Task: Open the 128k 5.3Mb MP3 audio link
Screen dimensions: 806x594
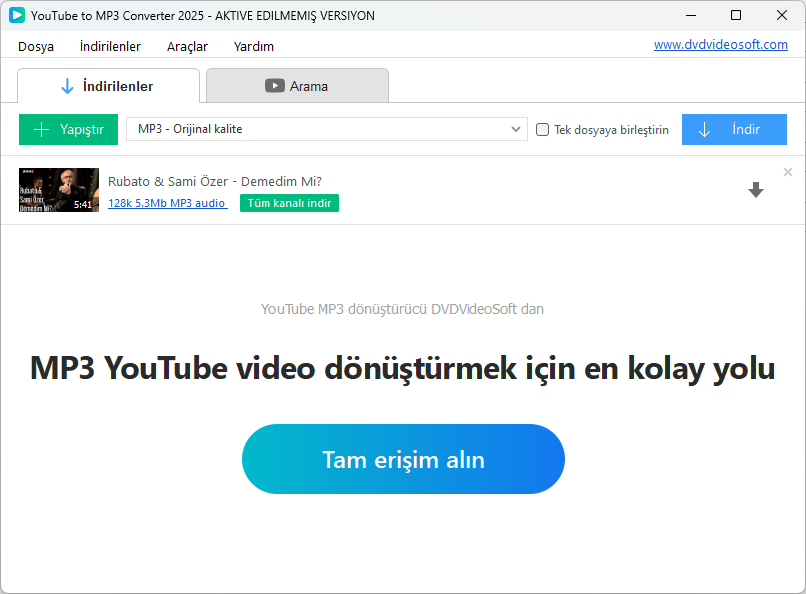Action: pos(168,203)
